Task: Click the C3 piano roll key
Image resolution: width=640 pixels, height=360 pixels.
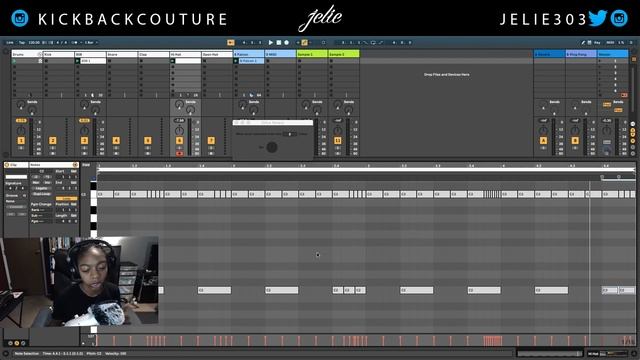Action: (93, 194)
